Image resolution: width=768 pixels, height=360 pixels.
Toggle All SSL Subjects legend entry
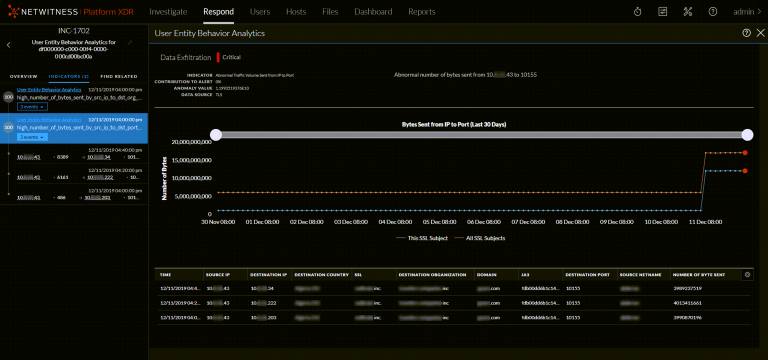[x=480, y=238]
